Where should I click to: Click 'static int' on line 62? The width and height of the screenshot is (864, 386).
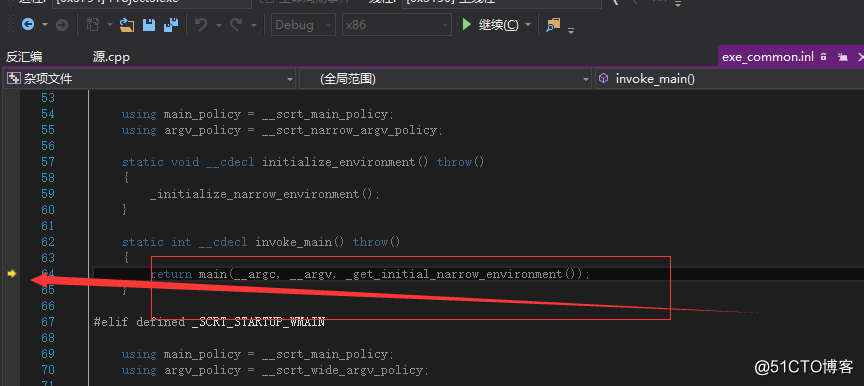tap(156, 242)
